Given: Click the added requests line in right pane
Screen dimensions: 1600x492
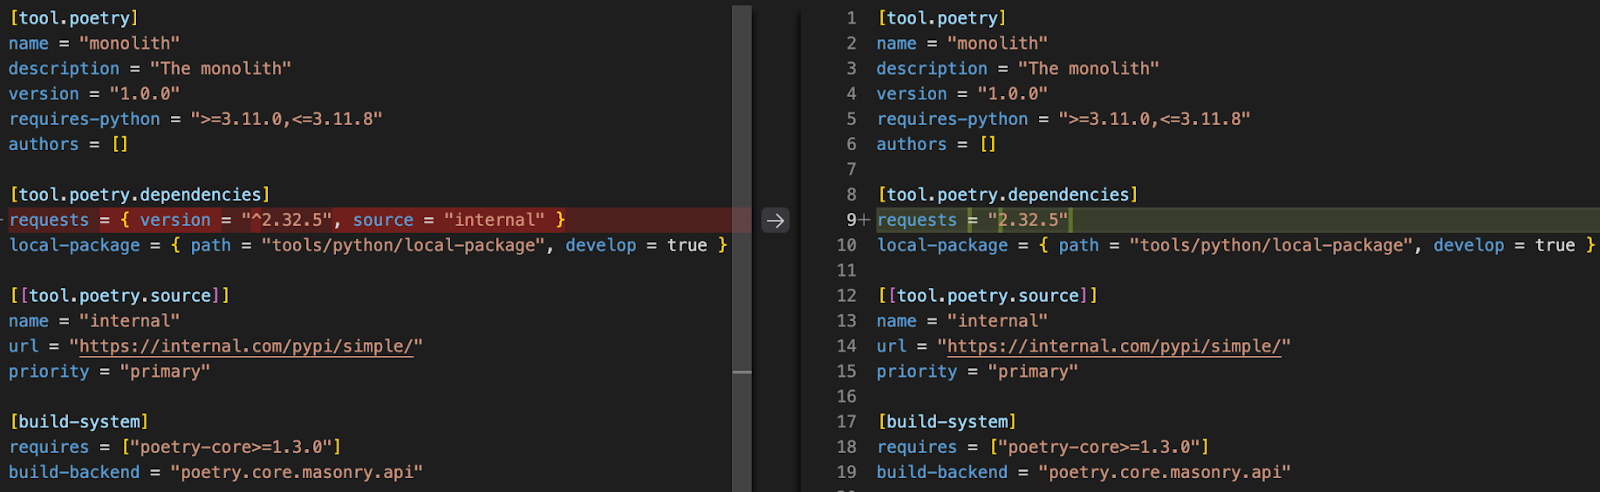Looking at the screenshot, I should pos(1238,220).
